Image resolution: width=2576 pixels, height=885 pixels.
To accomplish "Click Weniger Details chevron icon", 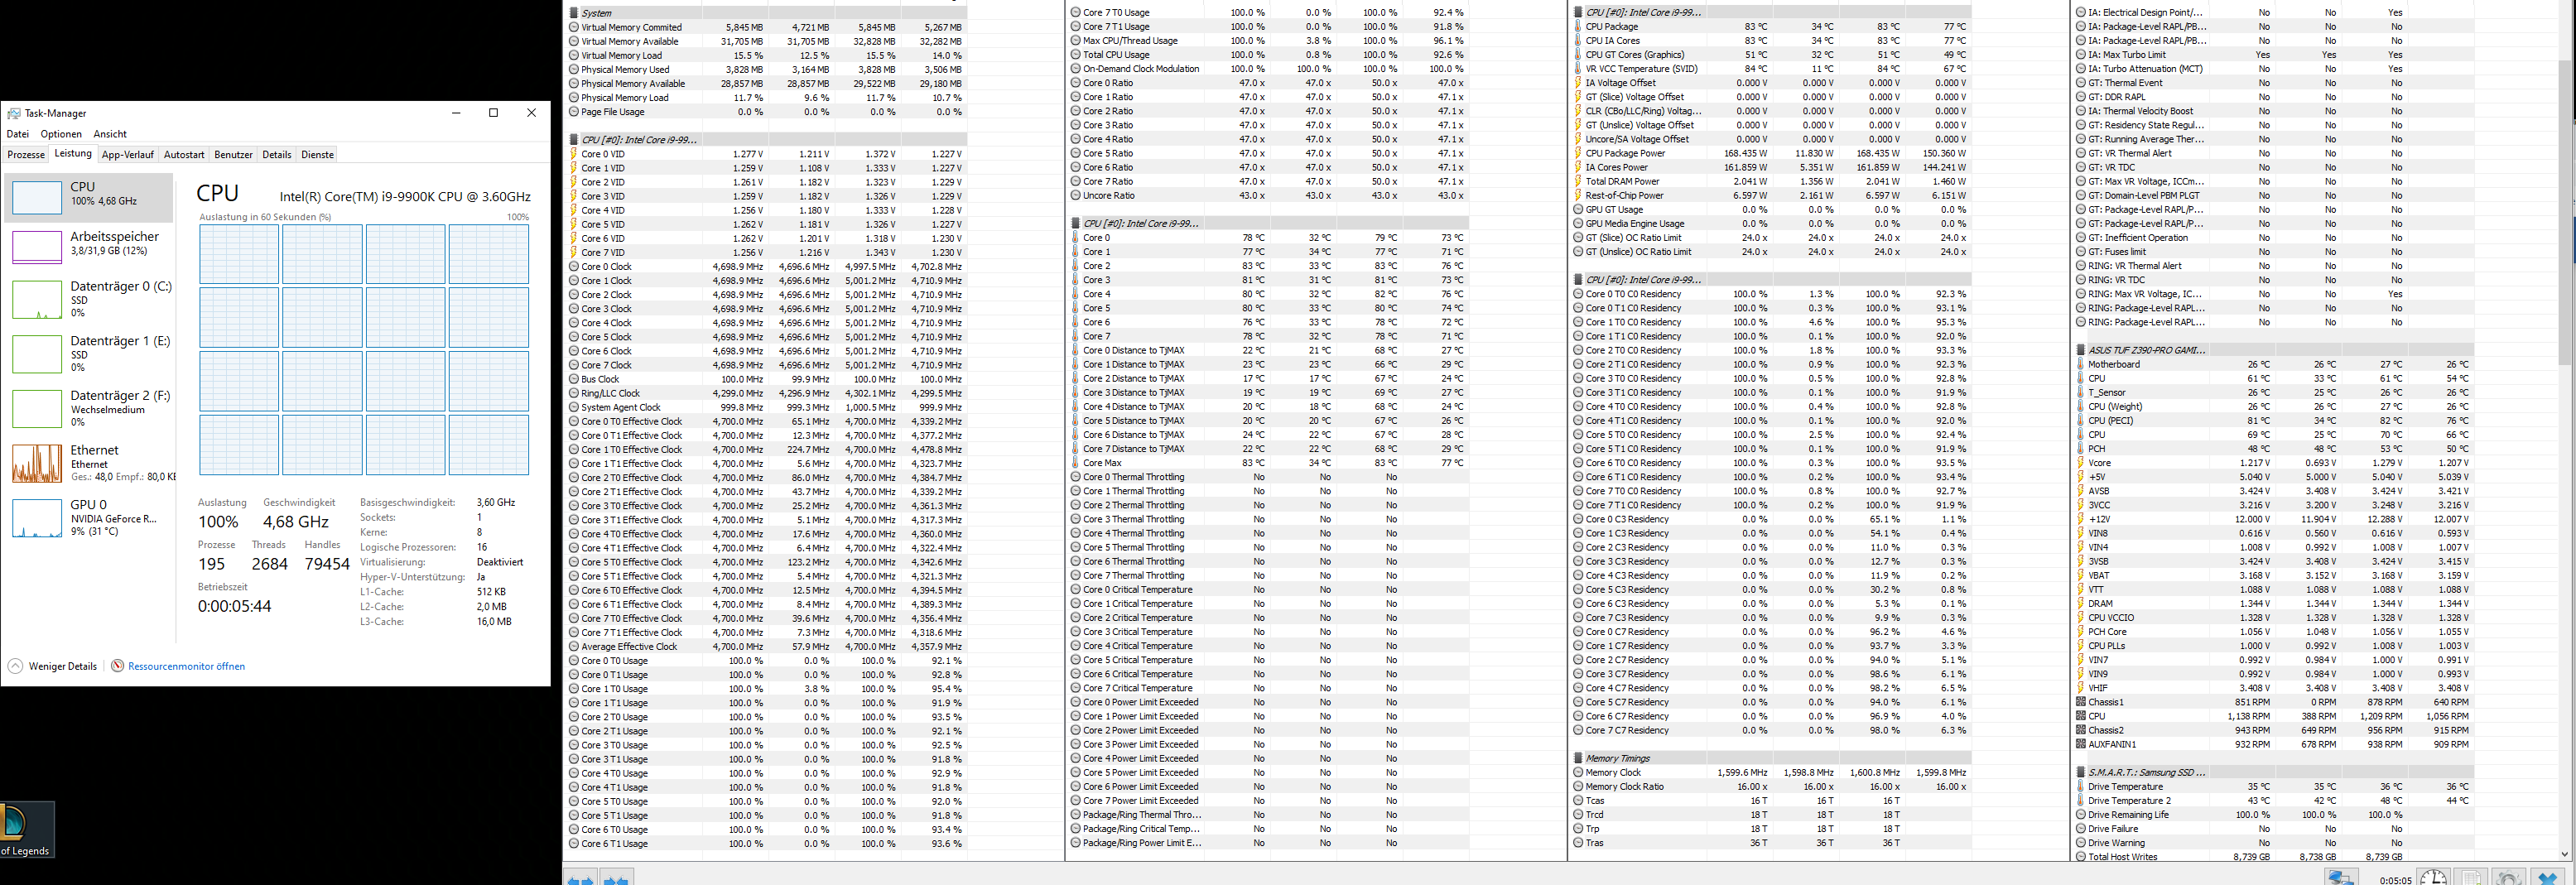I will 15,666.
